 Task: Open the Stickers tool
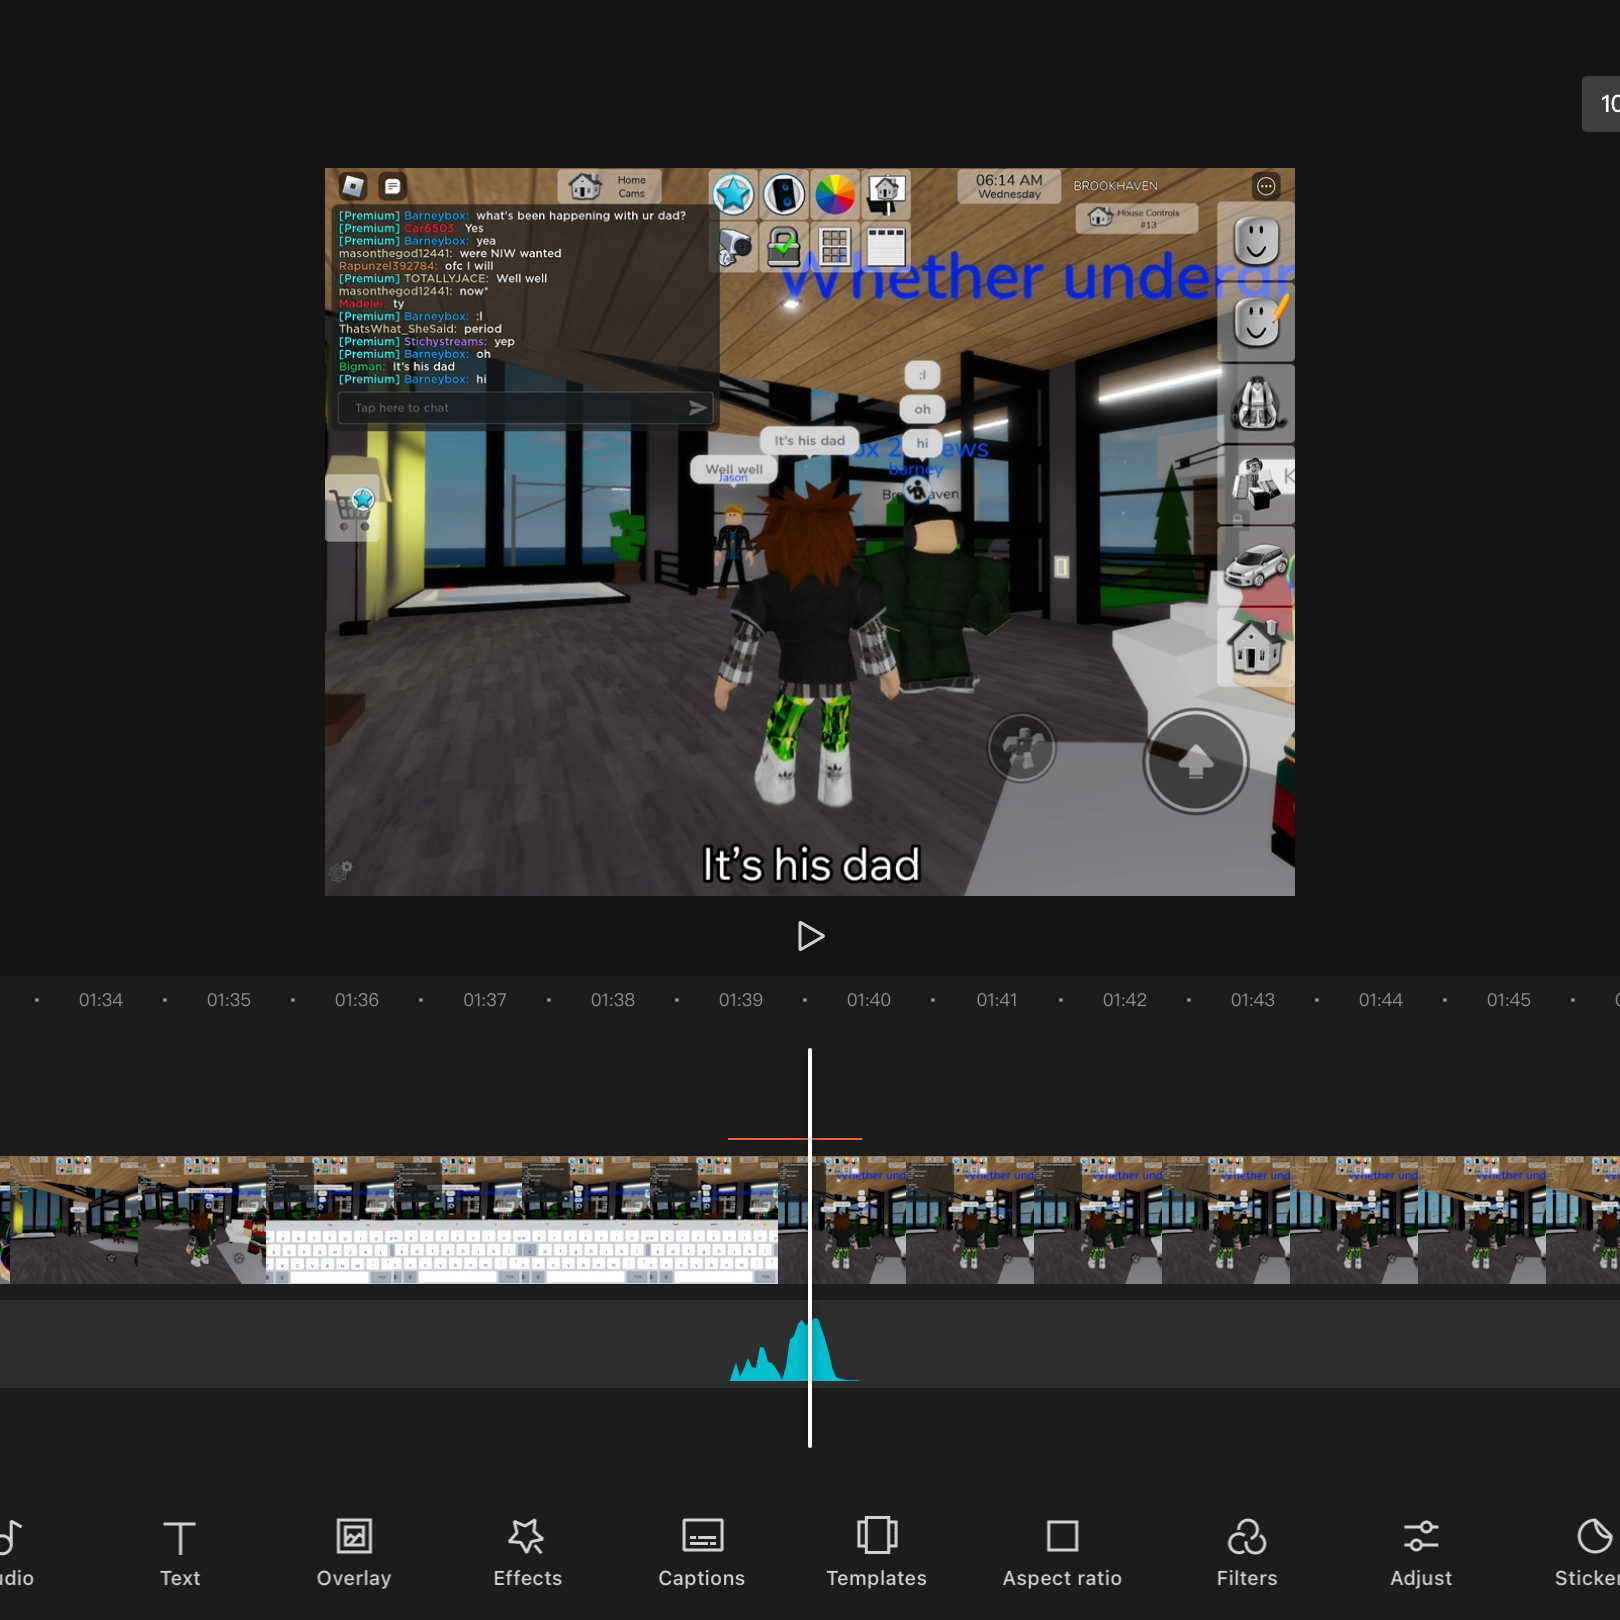tap(1588, 1553)
